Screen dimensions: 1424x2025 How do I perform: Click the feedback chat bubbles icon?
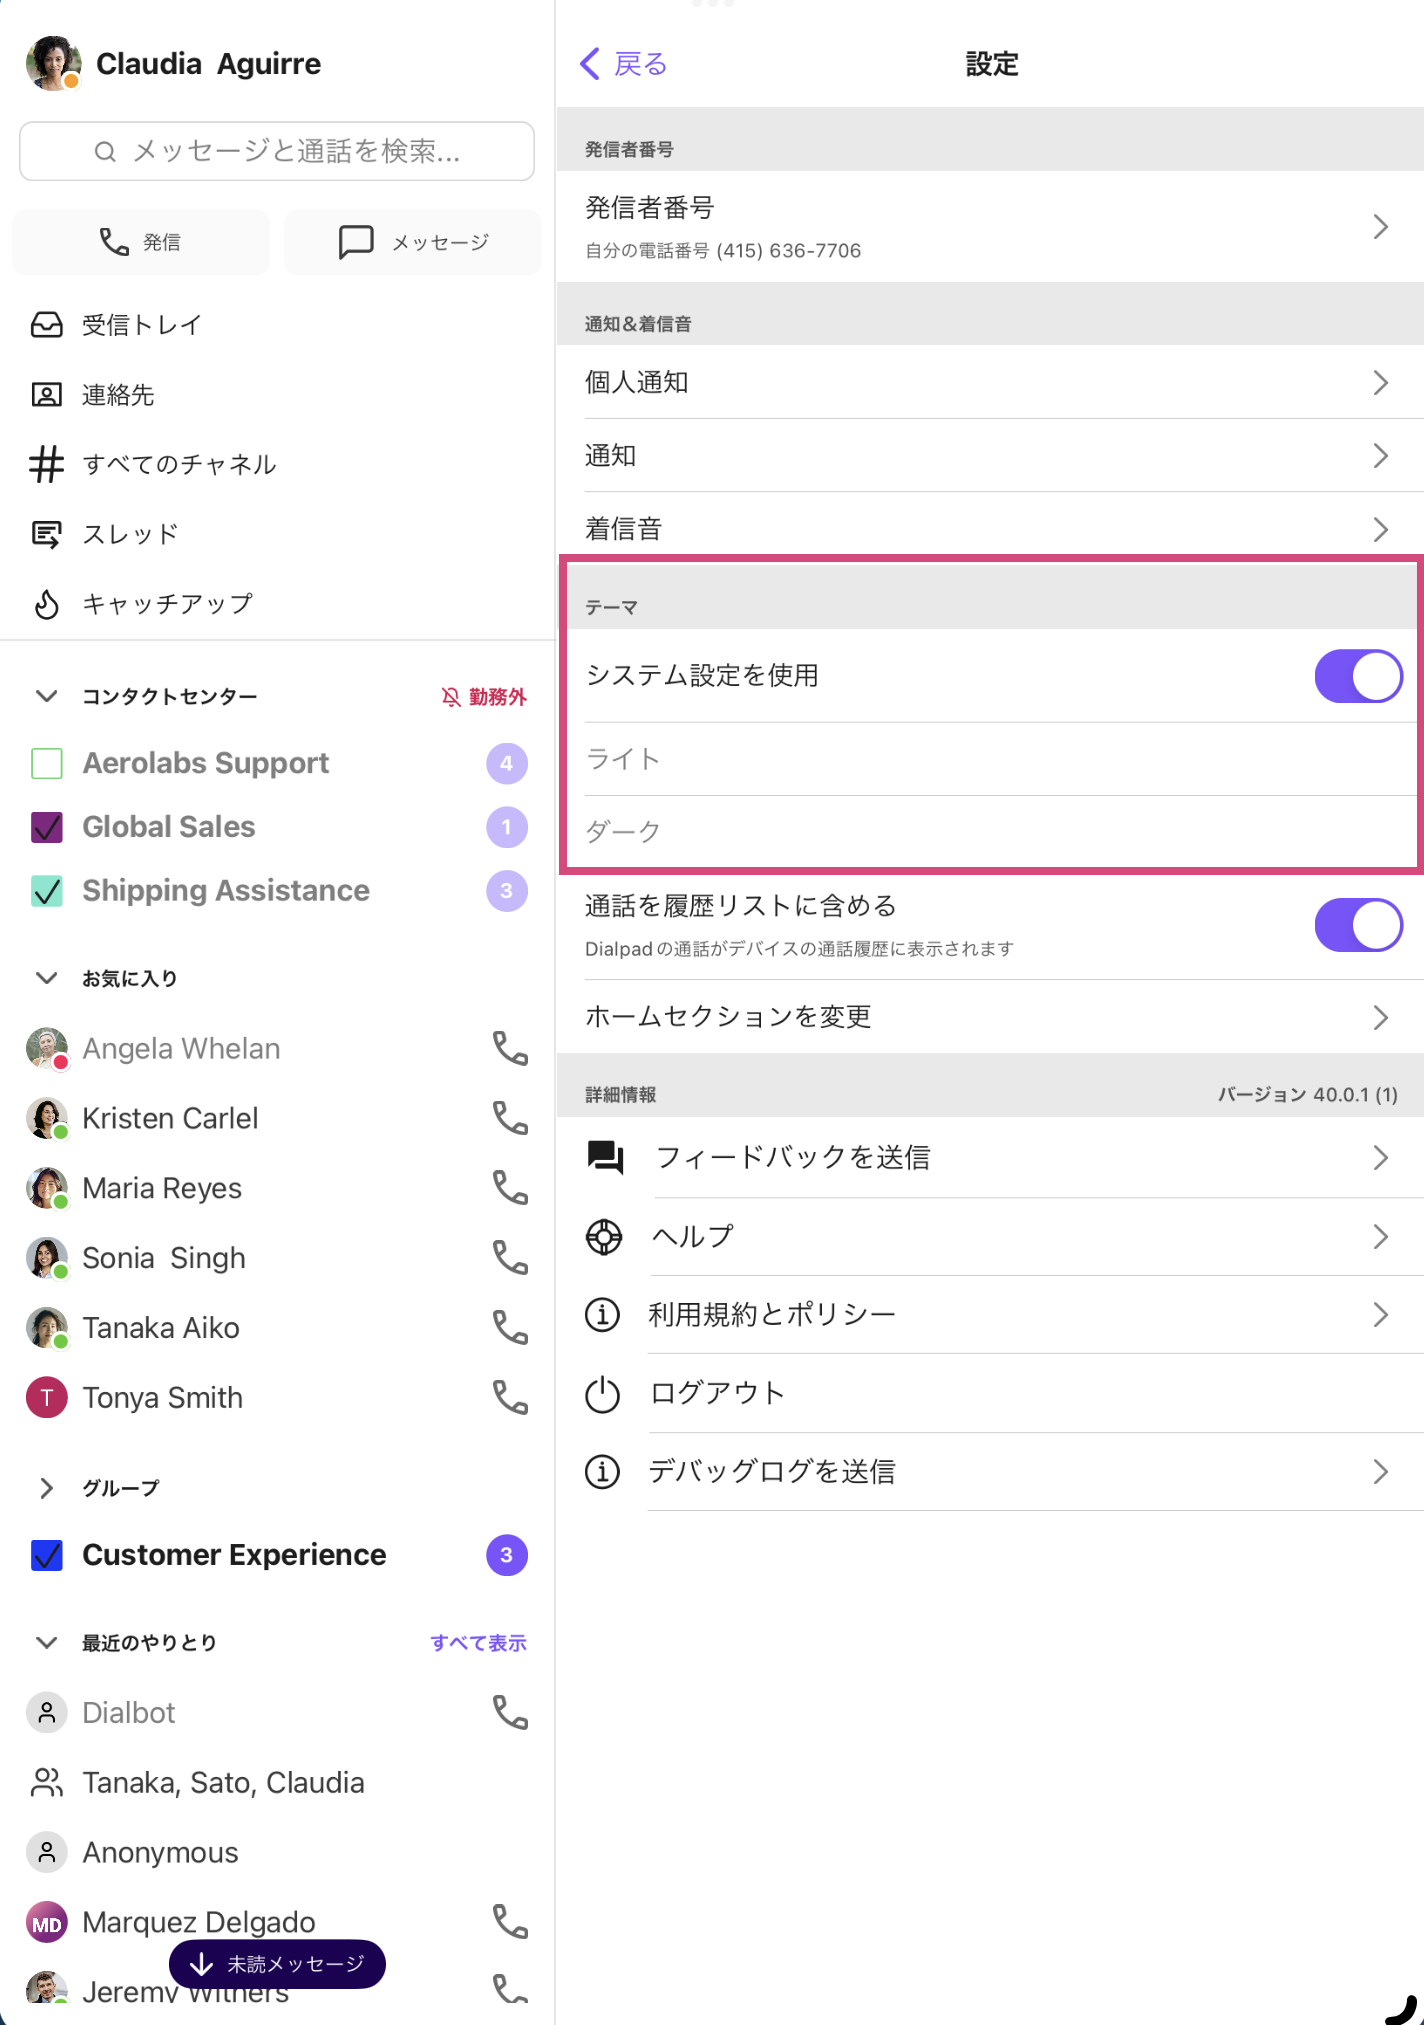click(605, 1157)
